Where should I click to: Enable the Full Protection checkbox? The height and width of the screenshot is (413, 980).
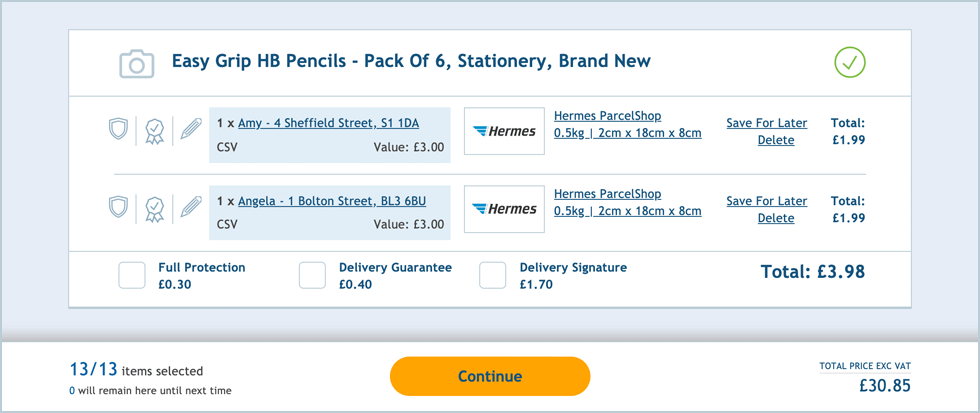[x=132, y=276]
